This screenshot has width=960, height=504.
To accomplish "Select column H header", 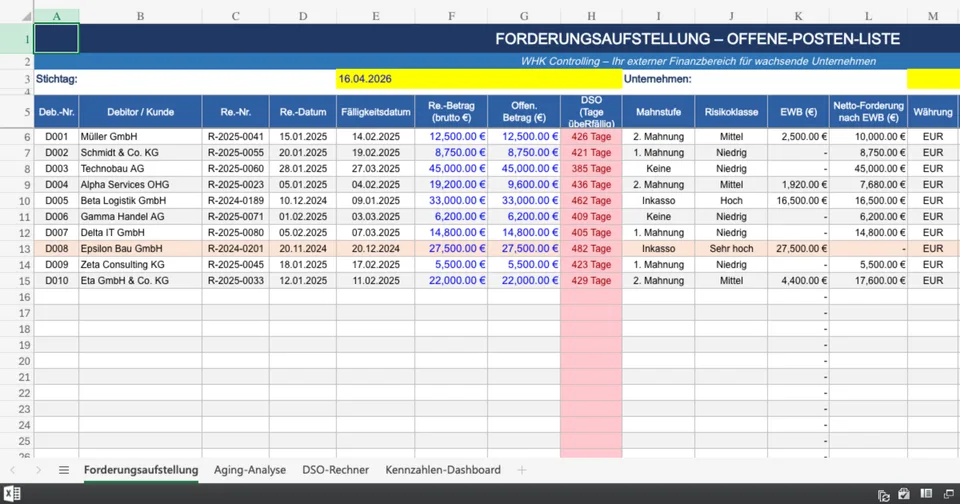I will click(591, 17).
